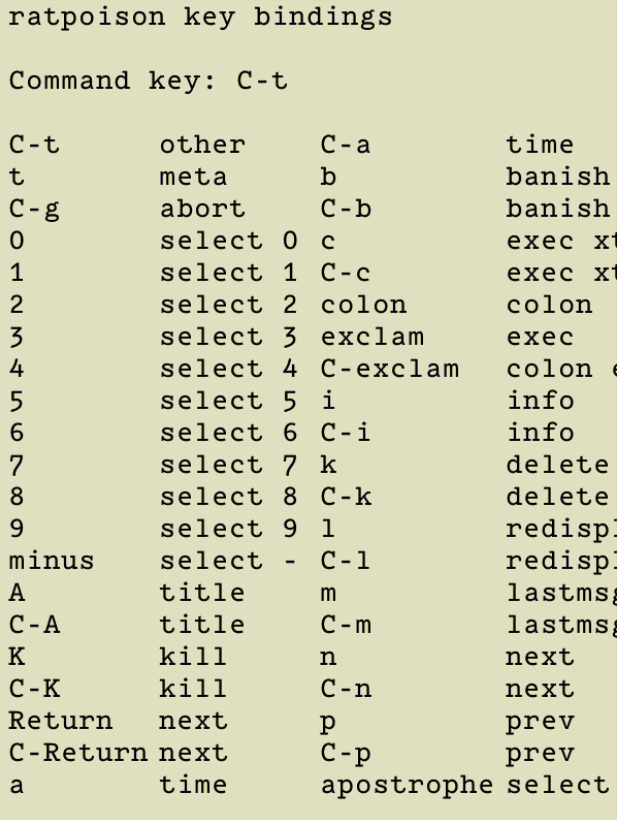Image resolution: width=617 pixels, height=820 pixels.
Task: Click the 'select 5' entry
Action: (228, 401)
